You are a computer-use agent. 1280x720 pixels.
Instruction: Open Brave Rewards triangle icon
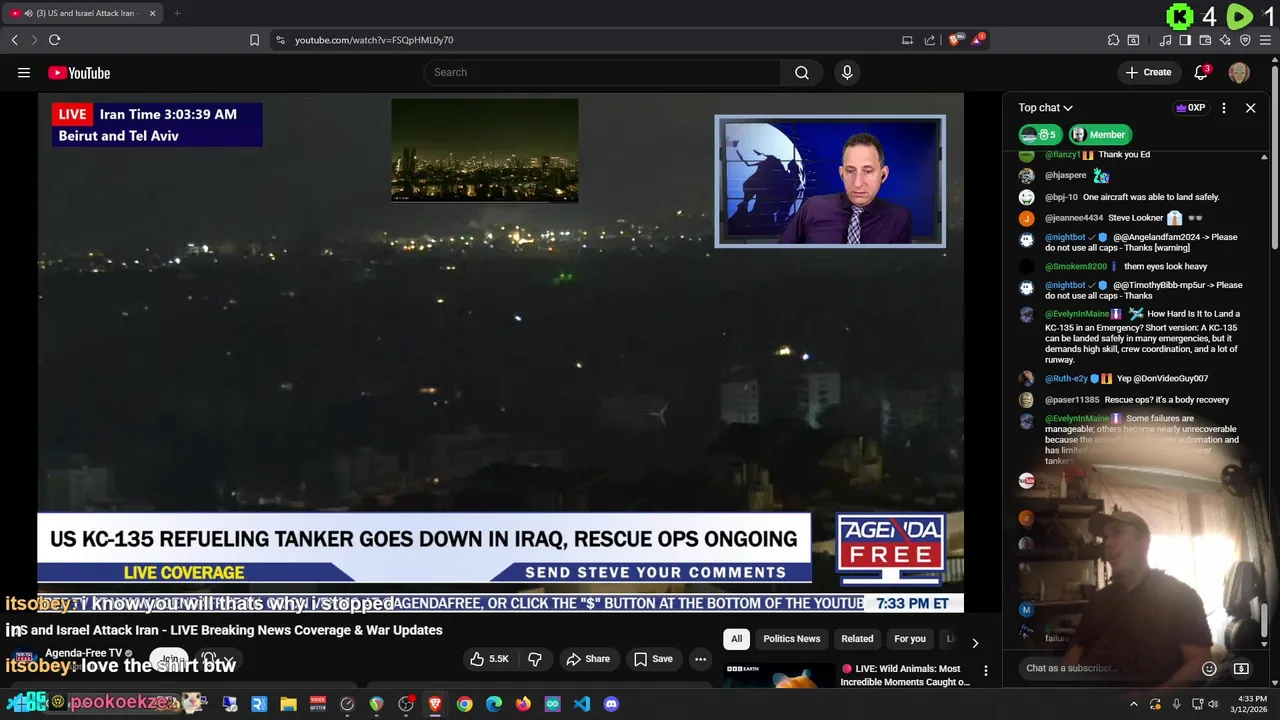pyautogui.click(x=979, y=40)
